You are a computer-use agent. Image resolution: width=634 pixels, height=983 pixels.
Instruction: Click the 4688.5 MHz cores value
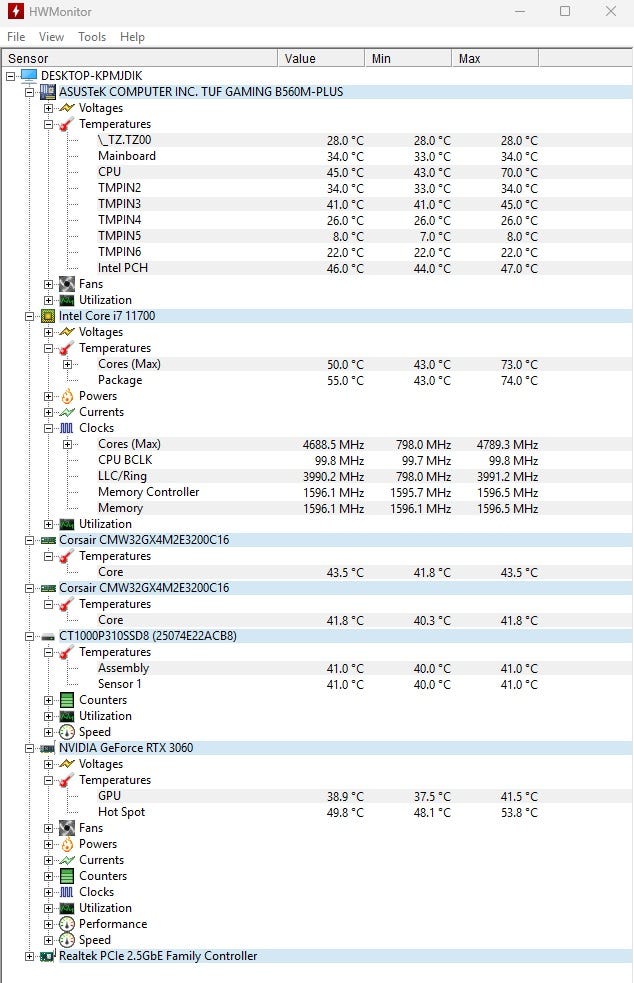pyautogui.click(x=333, y=444)
